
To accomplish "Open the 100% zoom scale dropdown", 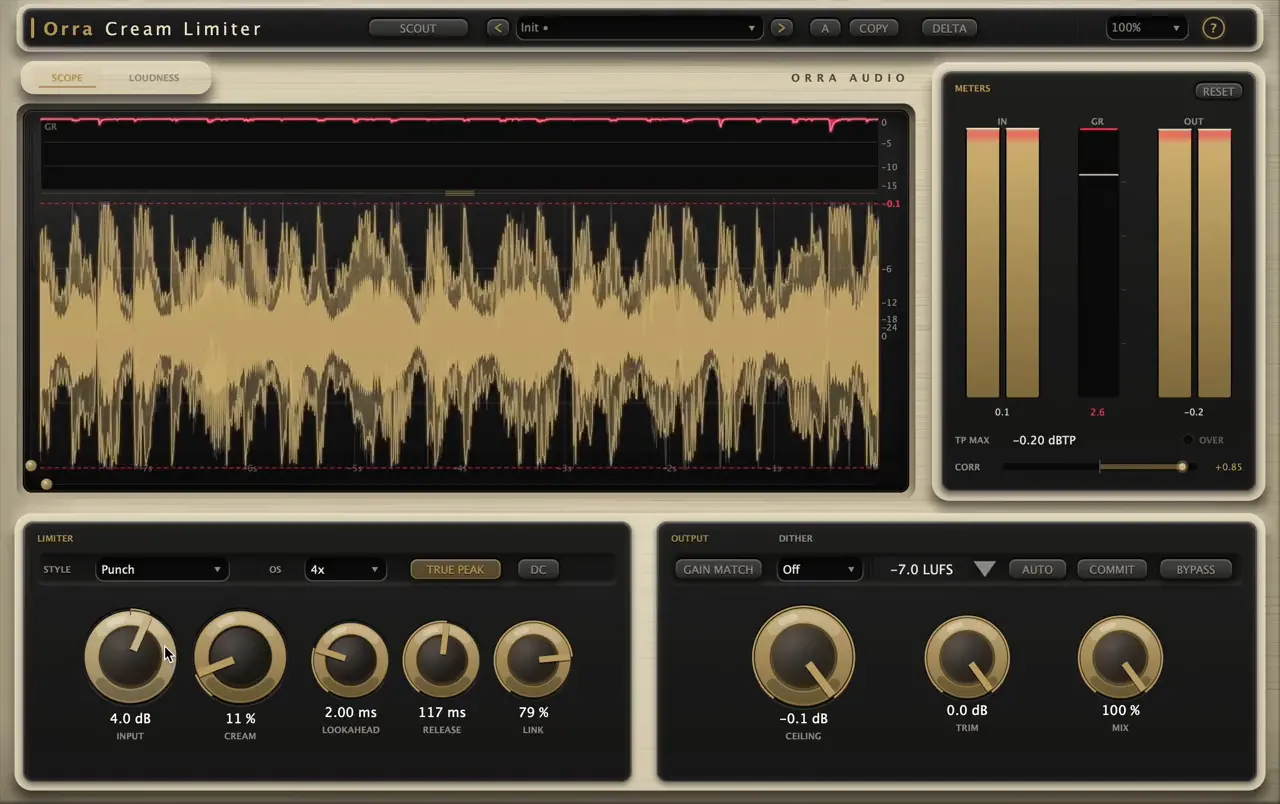I will (x=1146, y=28).
